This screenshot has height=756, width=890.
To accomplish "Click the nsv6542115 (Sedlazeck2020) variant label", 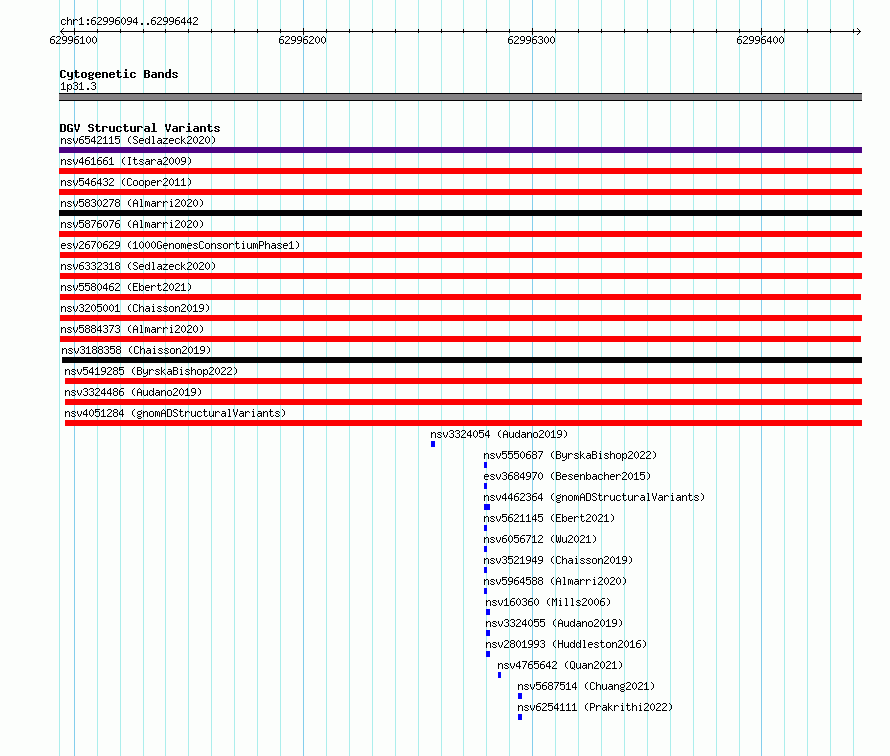I will 138,140.
